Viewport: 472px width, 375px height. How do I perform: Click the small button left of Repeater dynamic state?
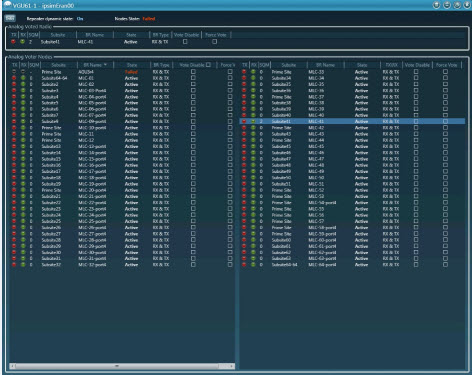[10, 18]
